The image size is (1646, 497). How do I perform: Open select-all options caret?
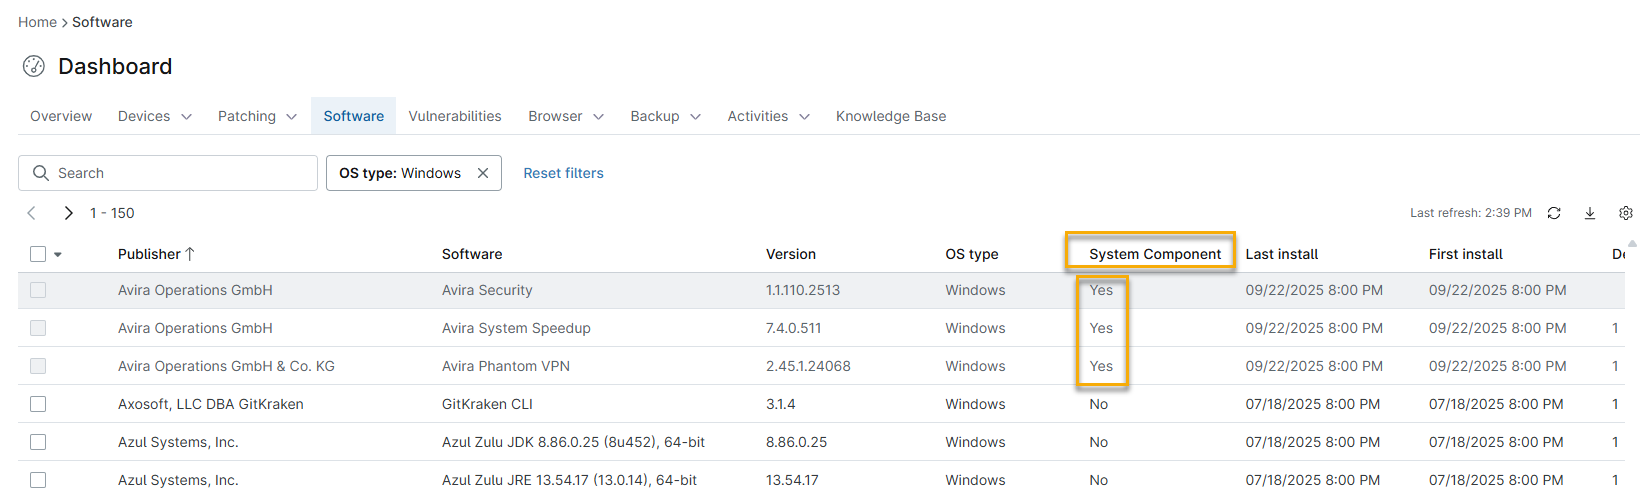(x=58, y=255)
